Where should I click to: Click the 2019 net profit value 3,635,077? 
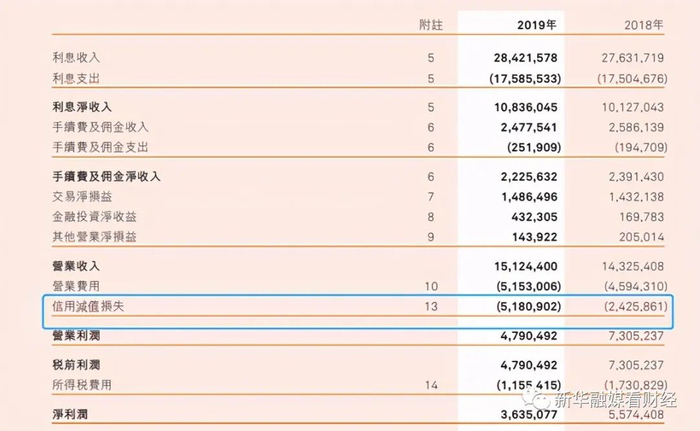[x=527, y=410]
